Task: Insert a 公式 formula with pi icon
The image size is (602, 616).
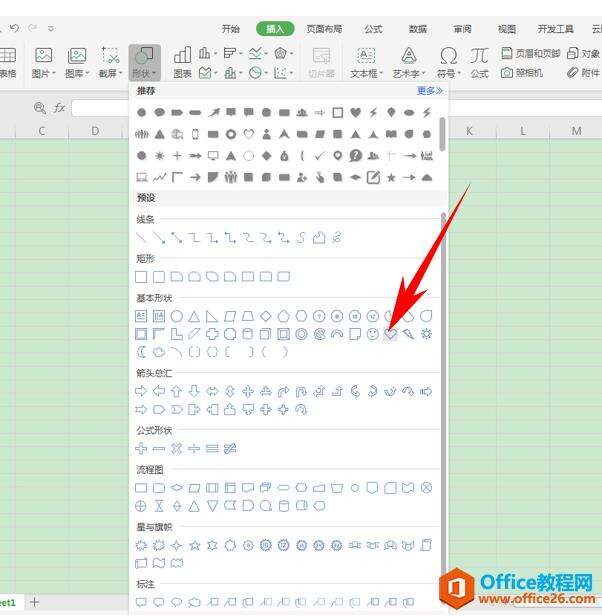Action: tap(479, 62)
